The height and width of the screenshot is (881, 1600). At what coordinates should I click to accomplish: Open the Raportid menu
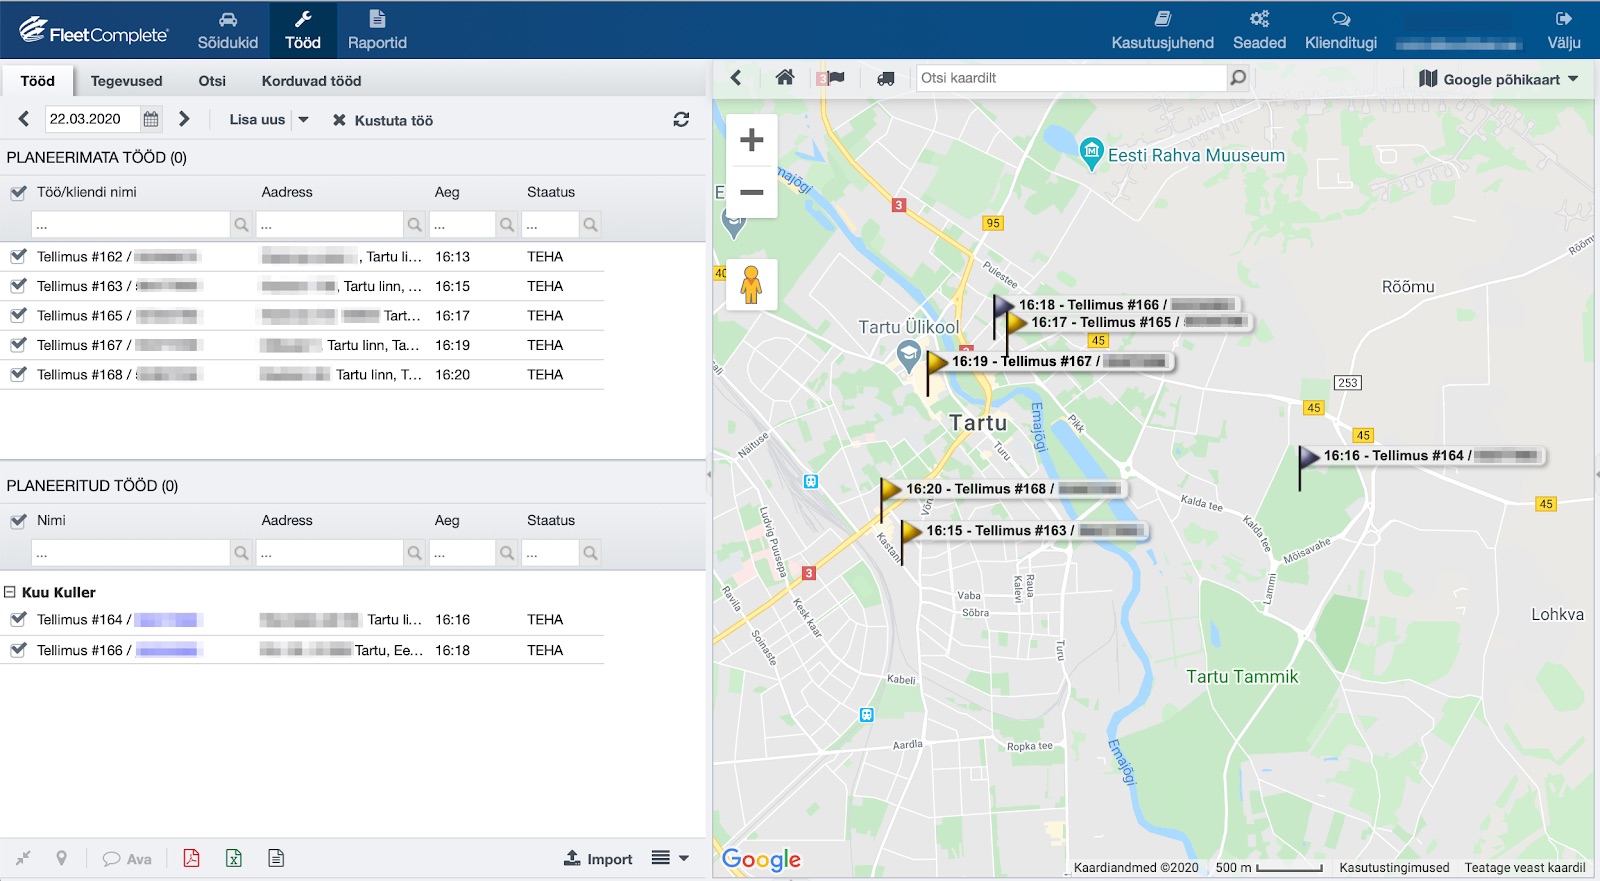377,30
